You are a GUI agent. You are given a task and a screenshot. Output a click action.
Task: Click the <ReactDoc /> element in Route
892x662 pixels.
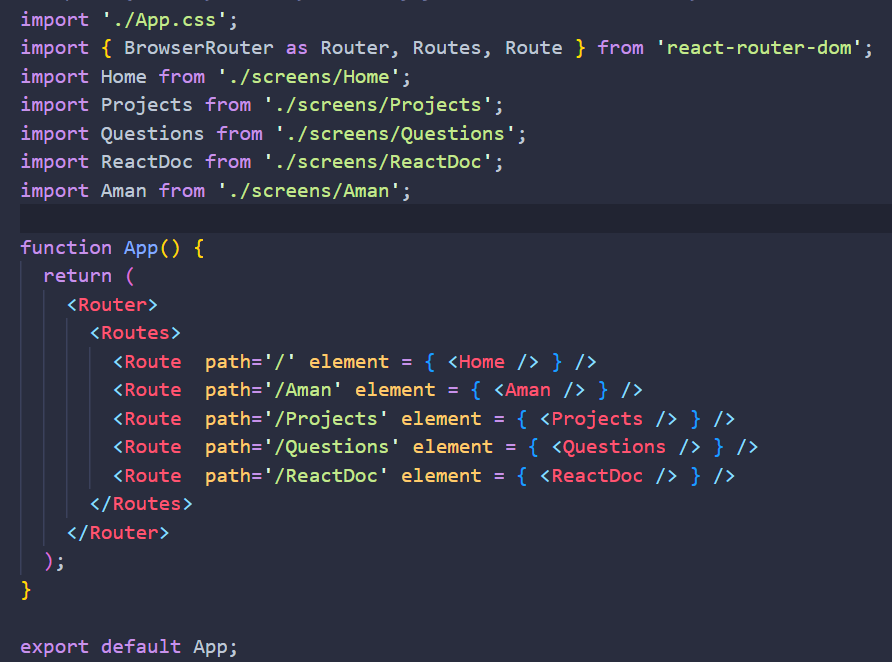(608, 476)
